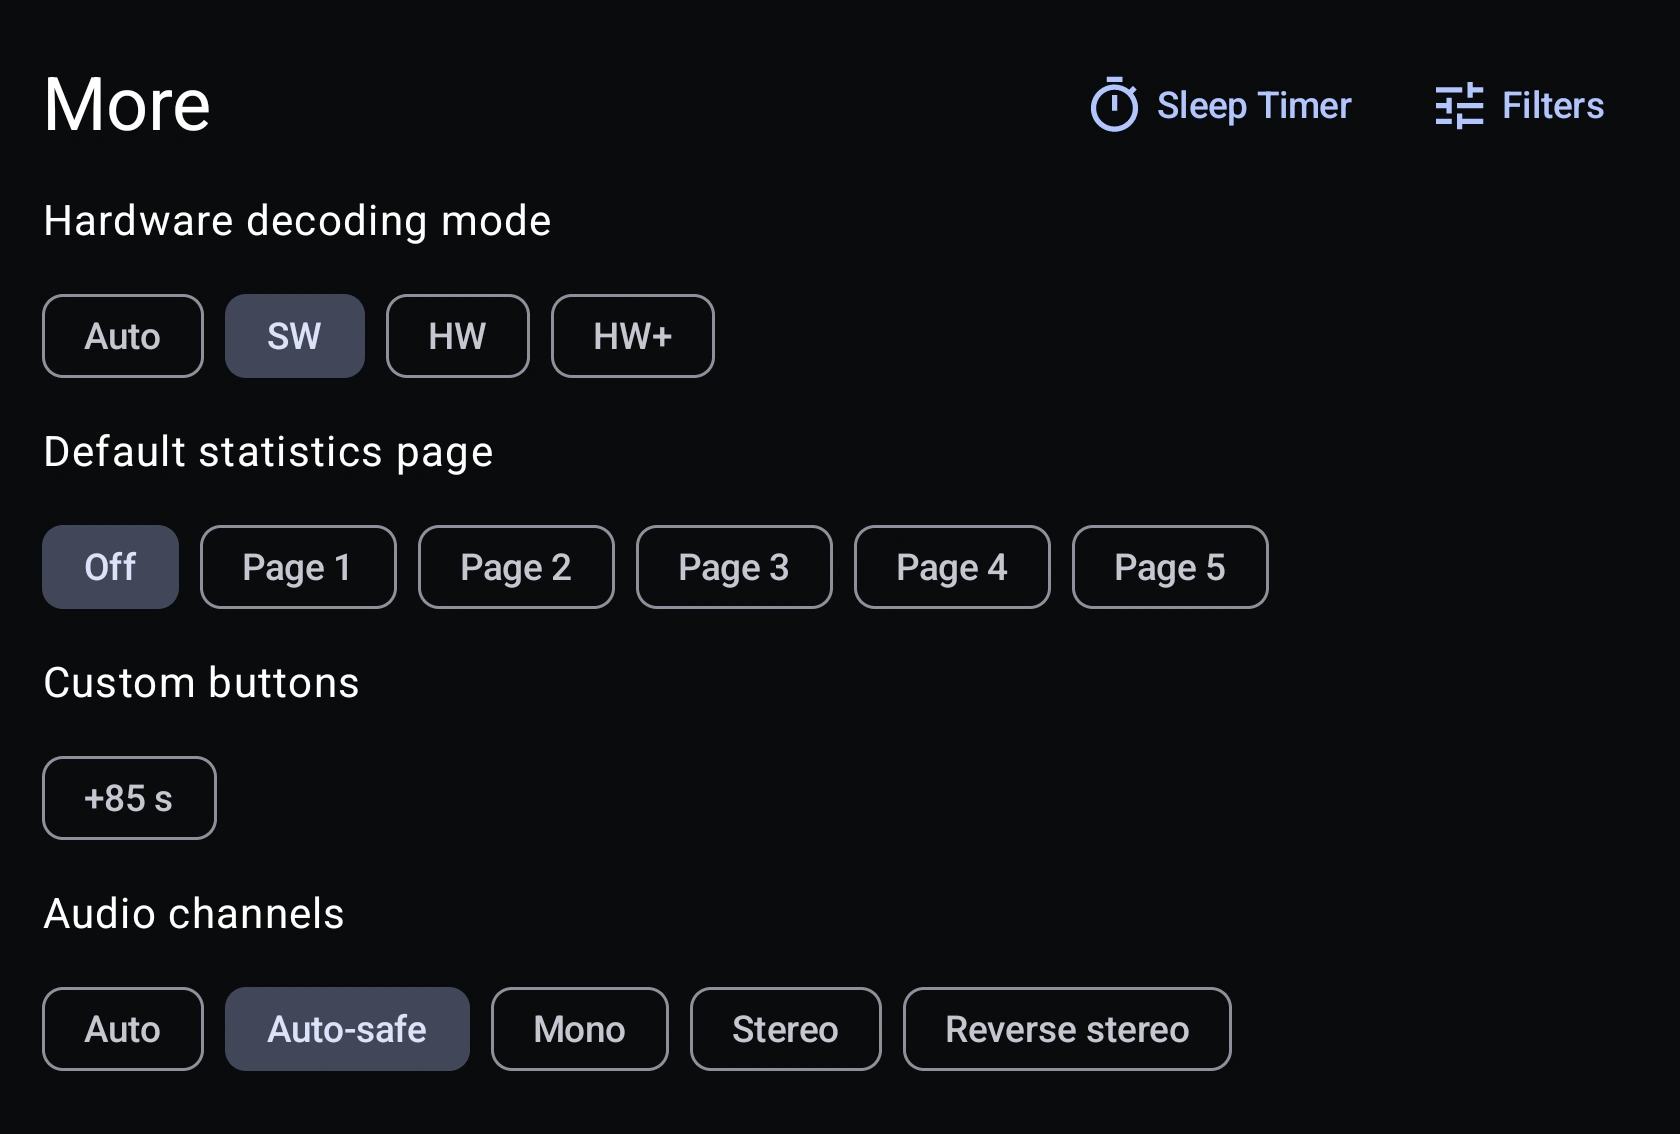Choose Stereo audio channels
The width and height of the screenshot is (1680, 1134).
pos(785,1029)
